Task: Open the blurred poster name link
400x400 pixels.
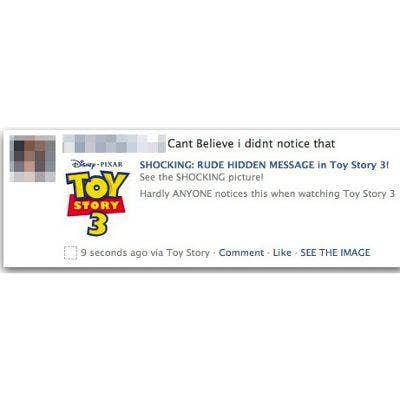Action: [x=114, y=144]
